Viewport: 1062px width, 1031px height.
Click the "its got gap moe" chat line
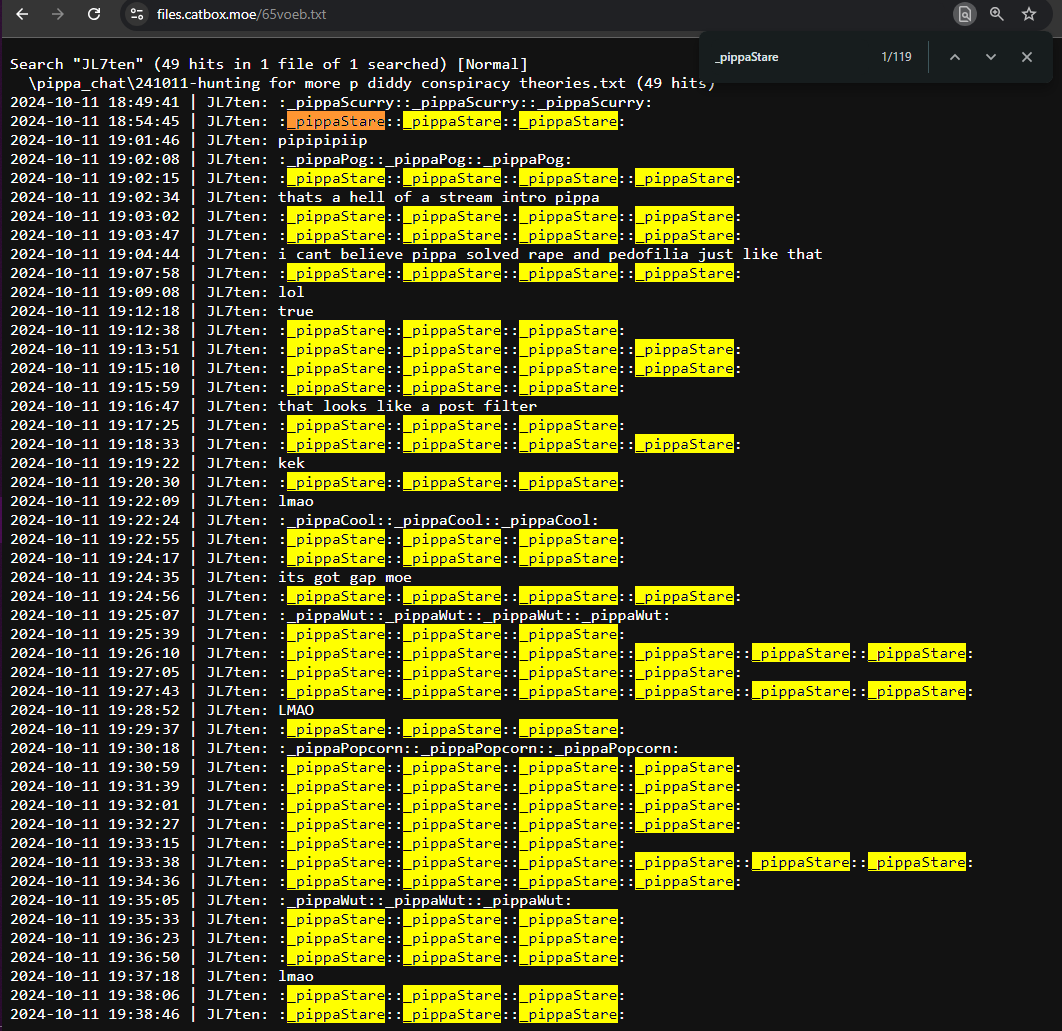345,577
